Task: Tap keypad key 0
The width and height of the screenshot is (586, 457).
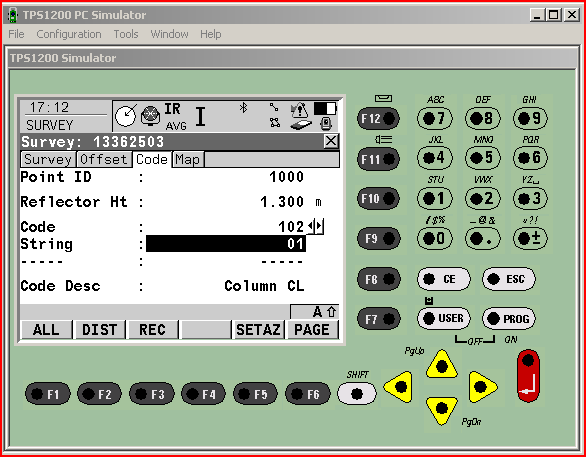Action: coord(435,238)
